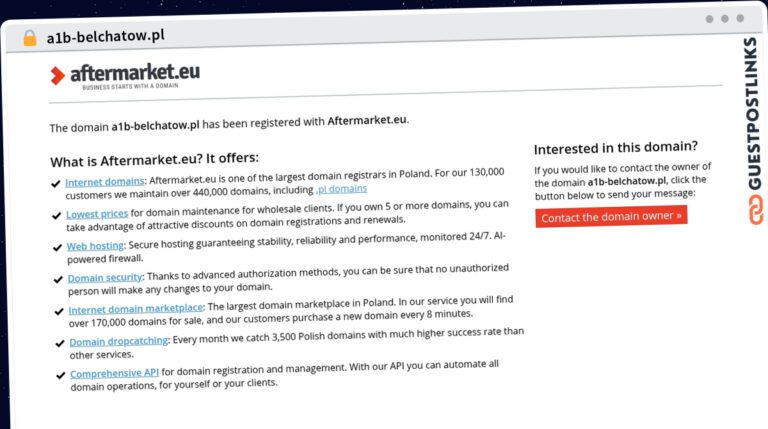Click the aftermarket.eu wordmark text
768x429 pixels.
pos(135,72)
